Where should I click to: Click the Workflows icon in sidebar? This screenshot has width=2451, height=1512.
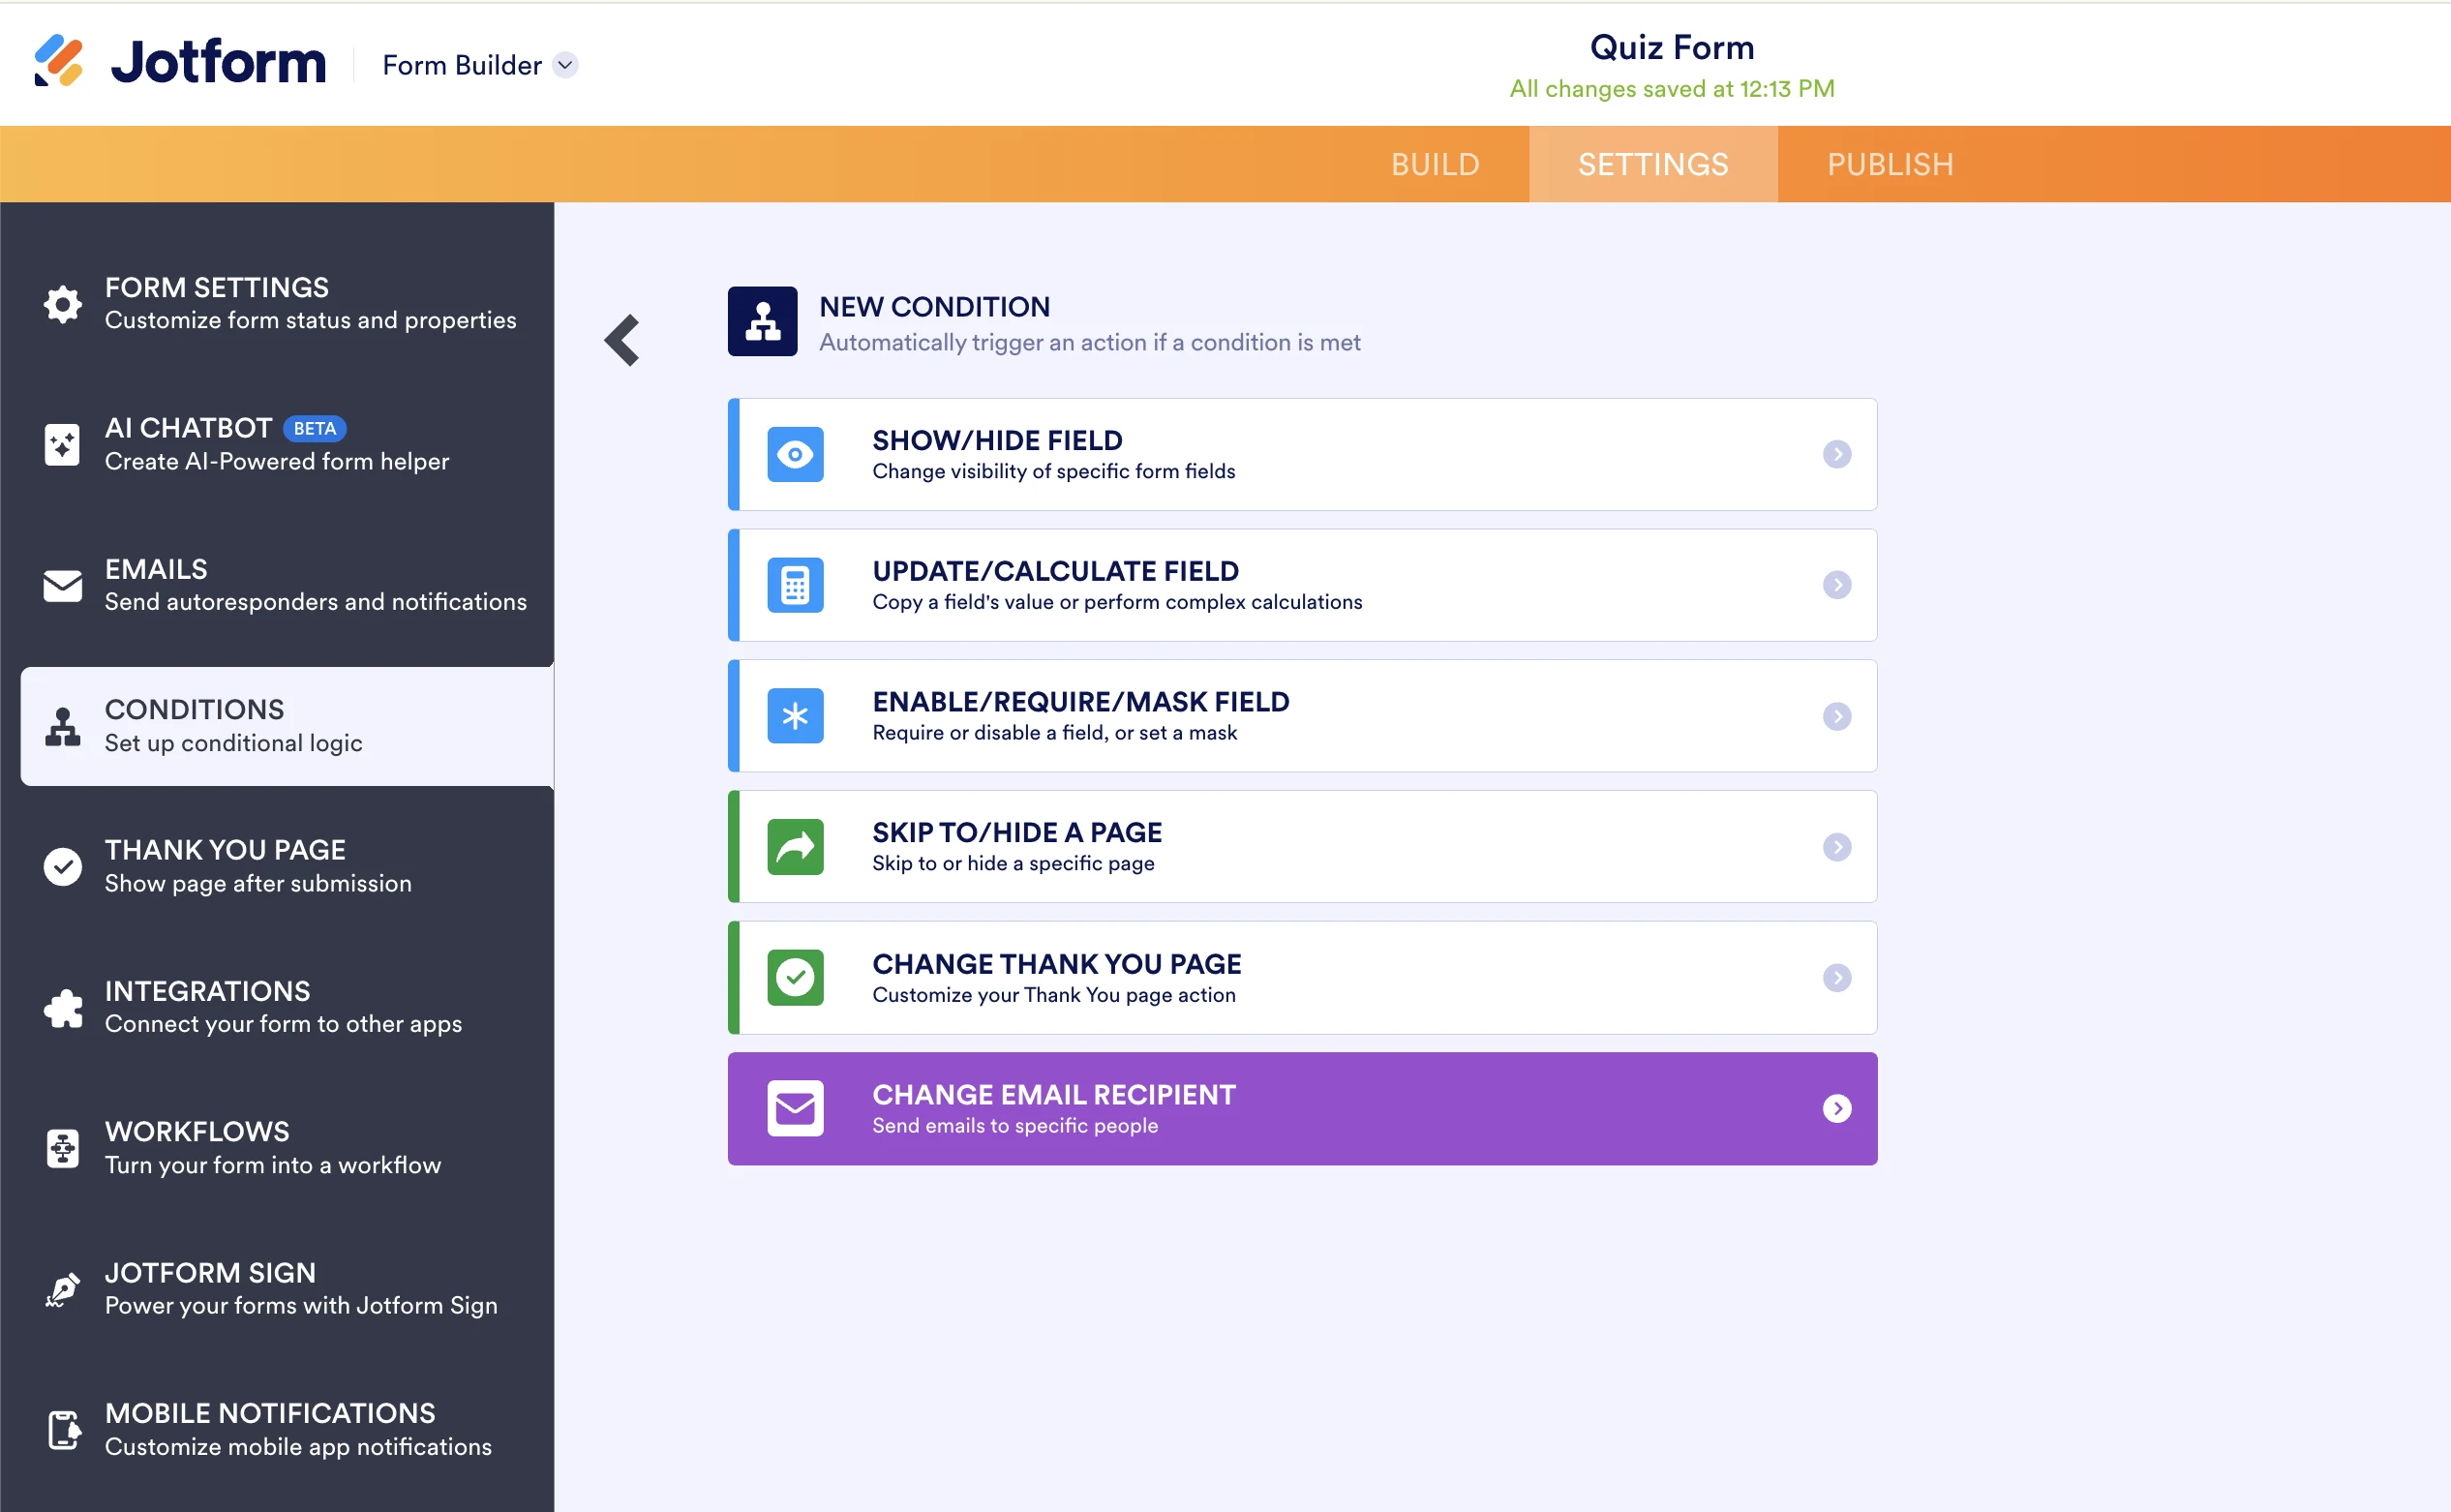click(x=62, y=1148)
